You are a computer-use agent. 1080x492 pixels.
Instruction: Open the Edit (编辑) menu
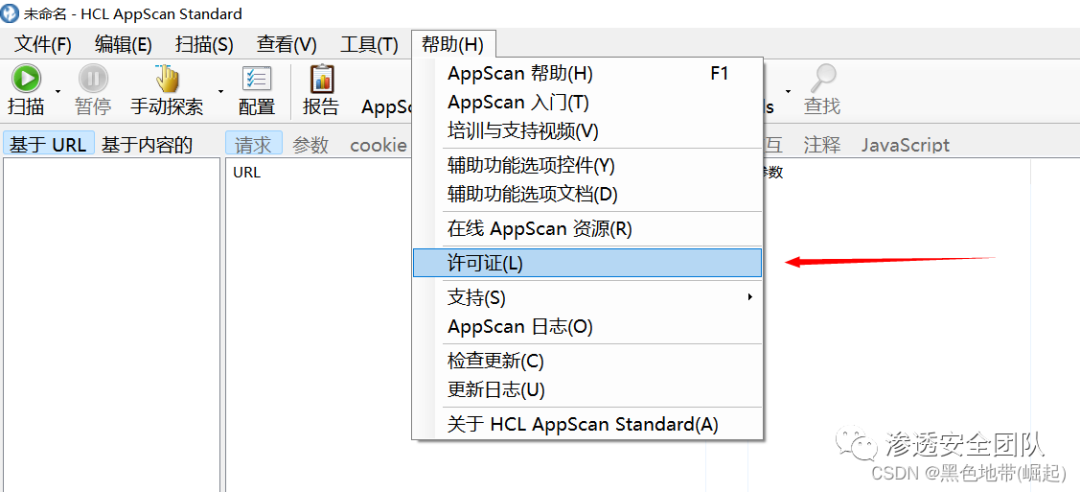click(x=123, y=45)
